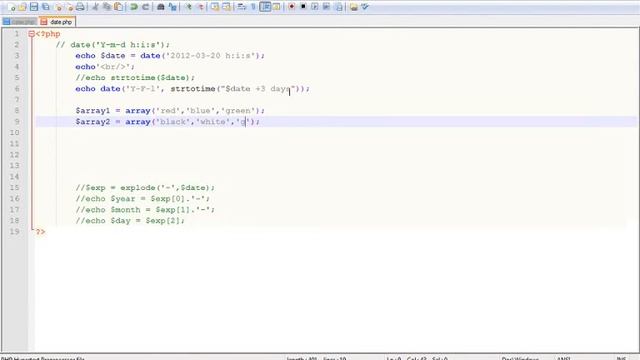Collapse the <?php fold marker on line 1

(x=31, y=34)
